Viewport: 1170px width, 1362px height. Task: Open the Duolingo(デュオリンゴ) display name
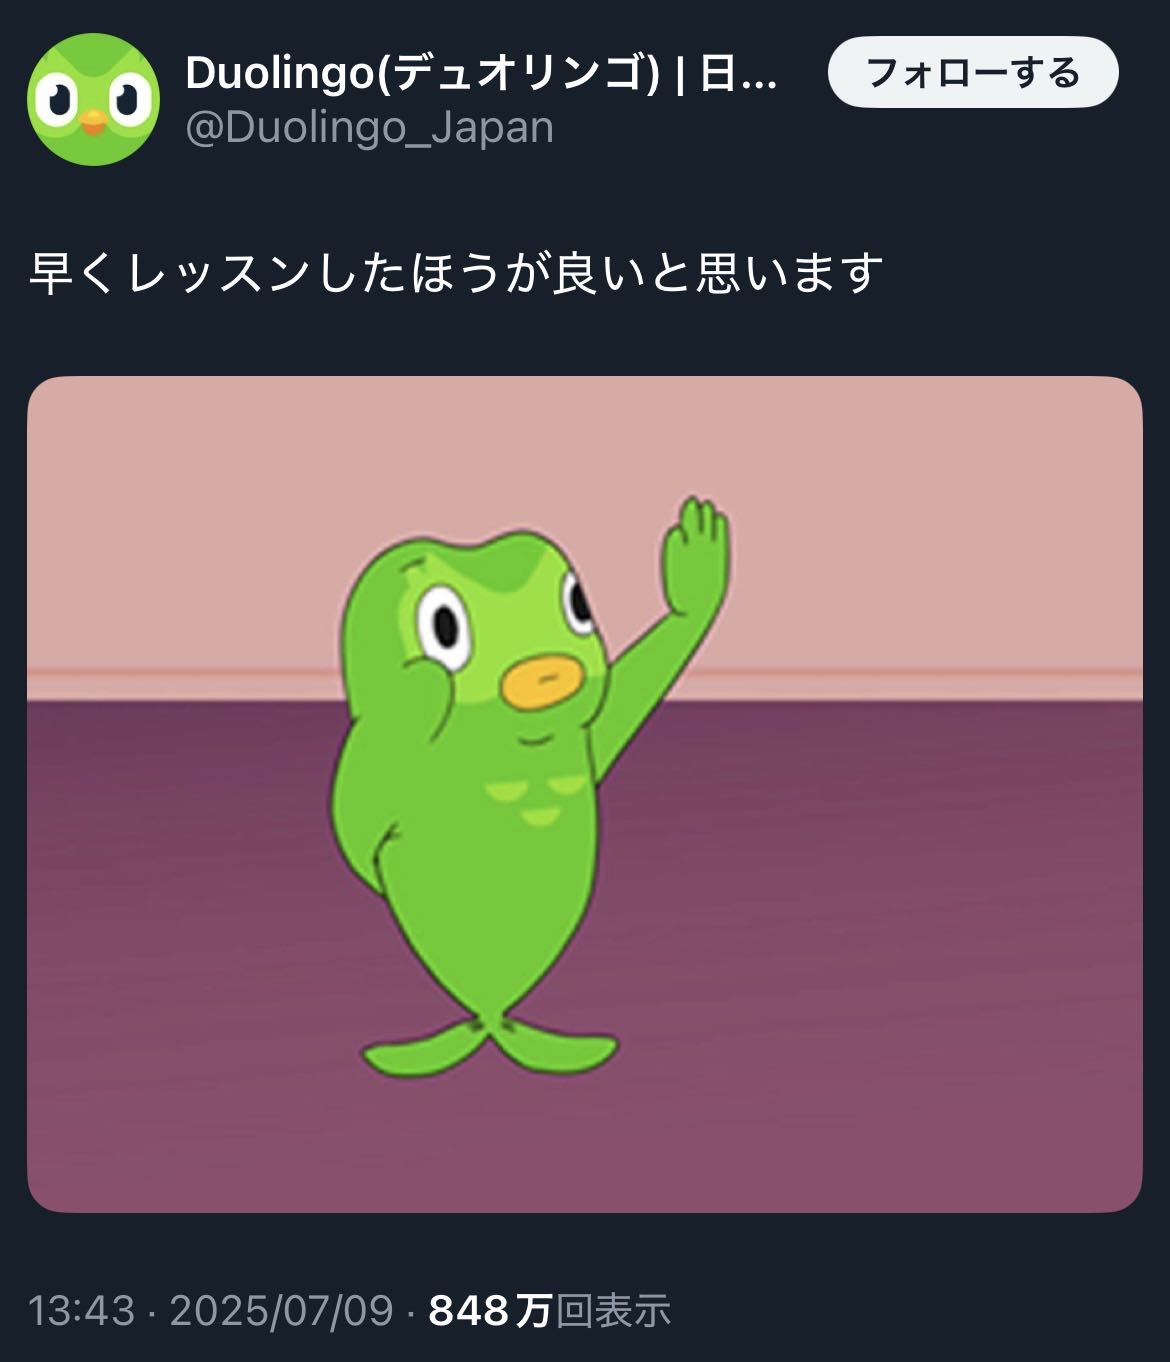tap(422, 73)
